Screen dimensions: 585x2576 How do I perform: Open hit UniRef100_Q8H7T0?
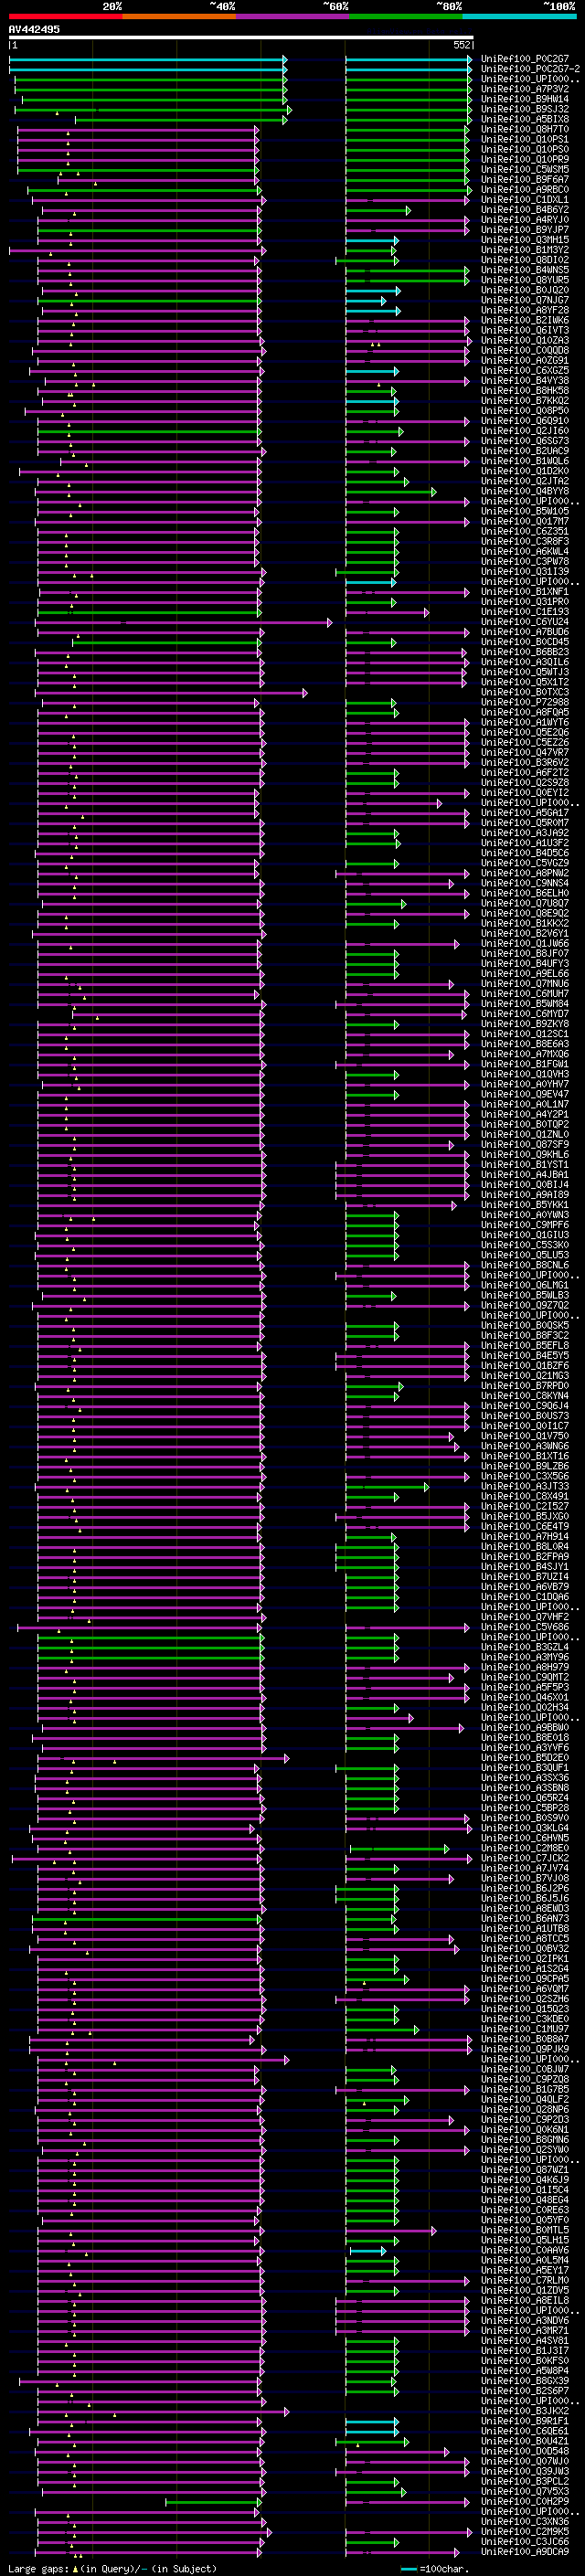pos(525,129)
